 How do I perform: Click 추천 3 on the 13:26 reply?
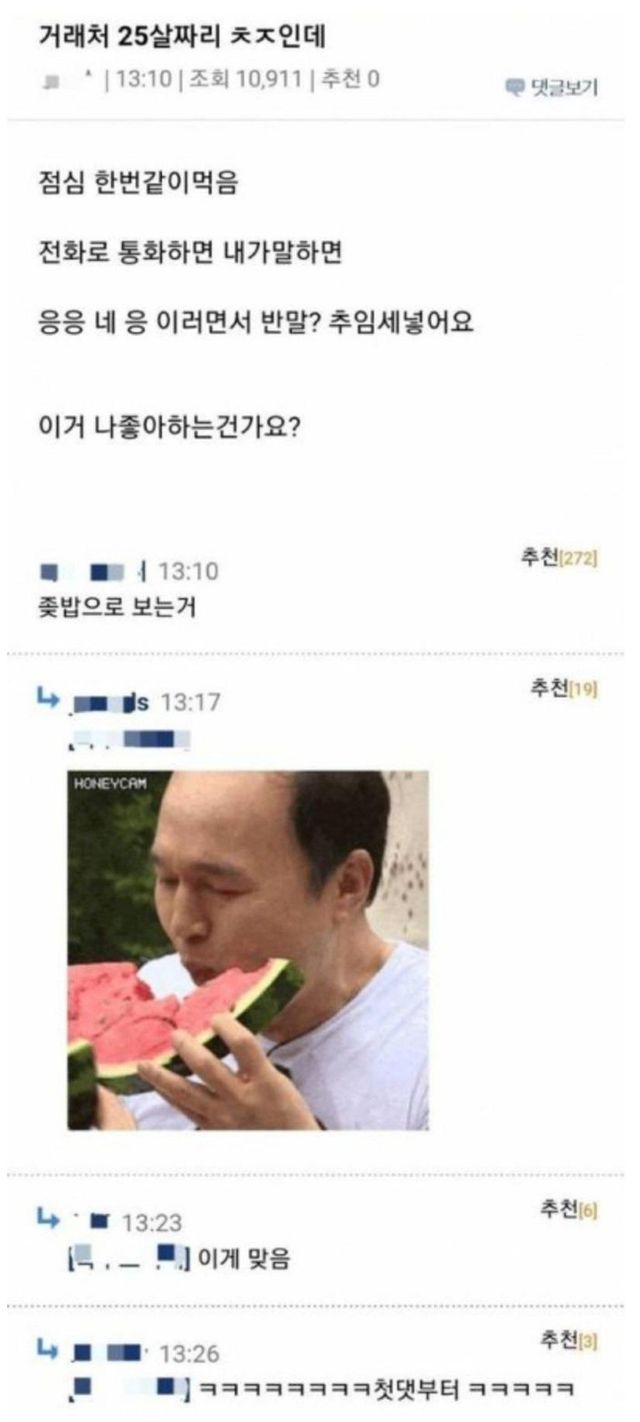pos(567,1341)
